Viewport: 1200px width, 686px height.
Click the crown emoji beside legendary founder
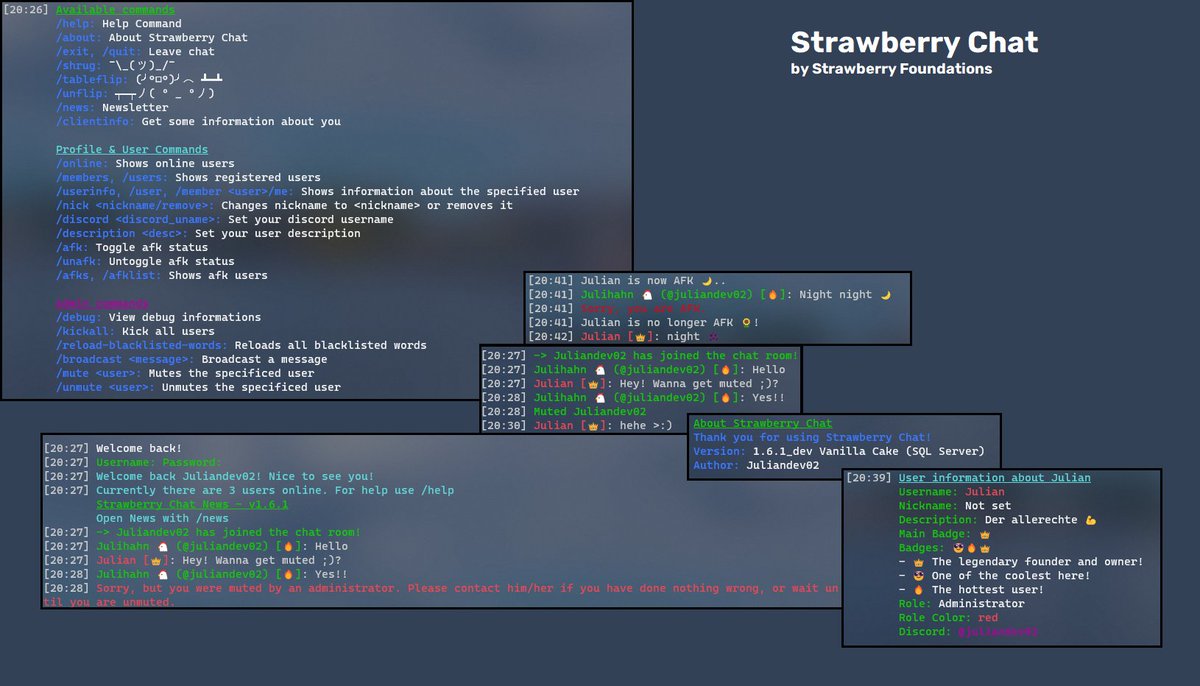(918, 562)
